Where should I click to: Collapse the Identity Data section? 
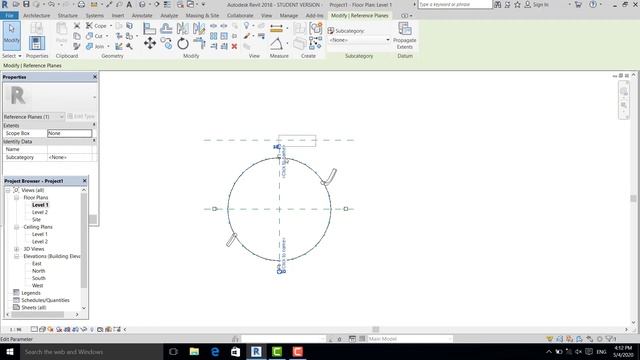(94, 141)
